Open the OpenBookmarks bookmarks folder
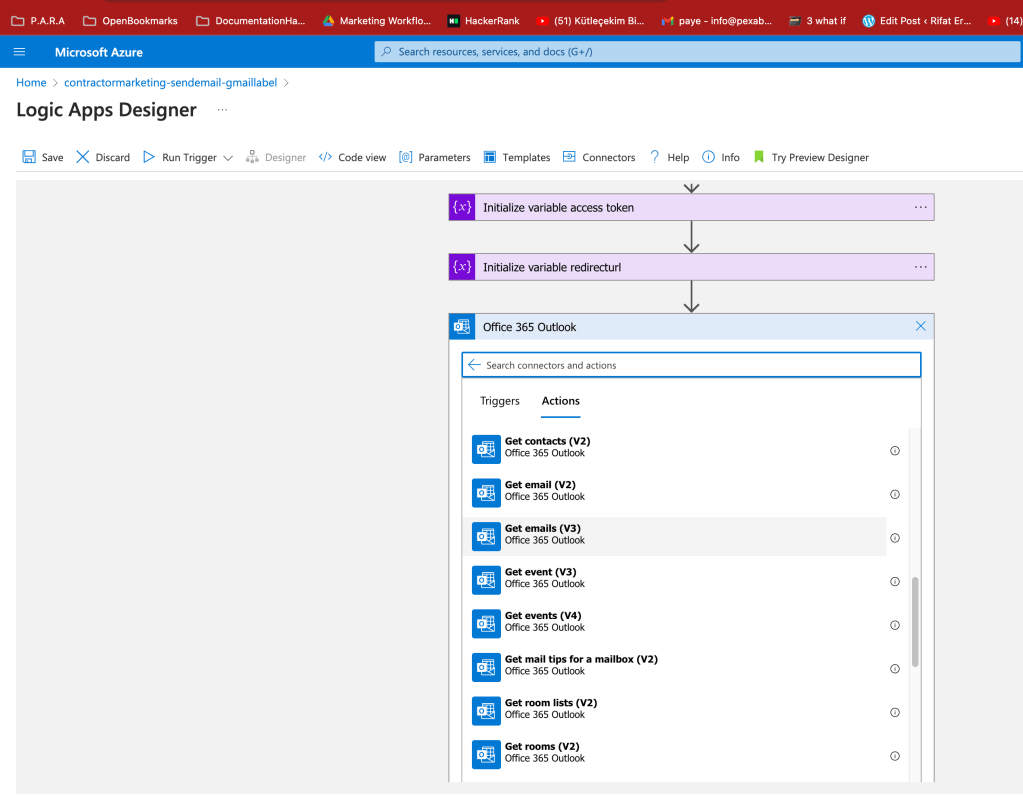The image size is (1023, 810). coord(130,21)
